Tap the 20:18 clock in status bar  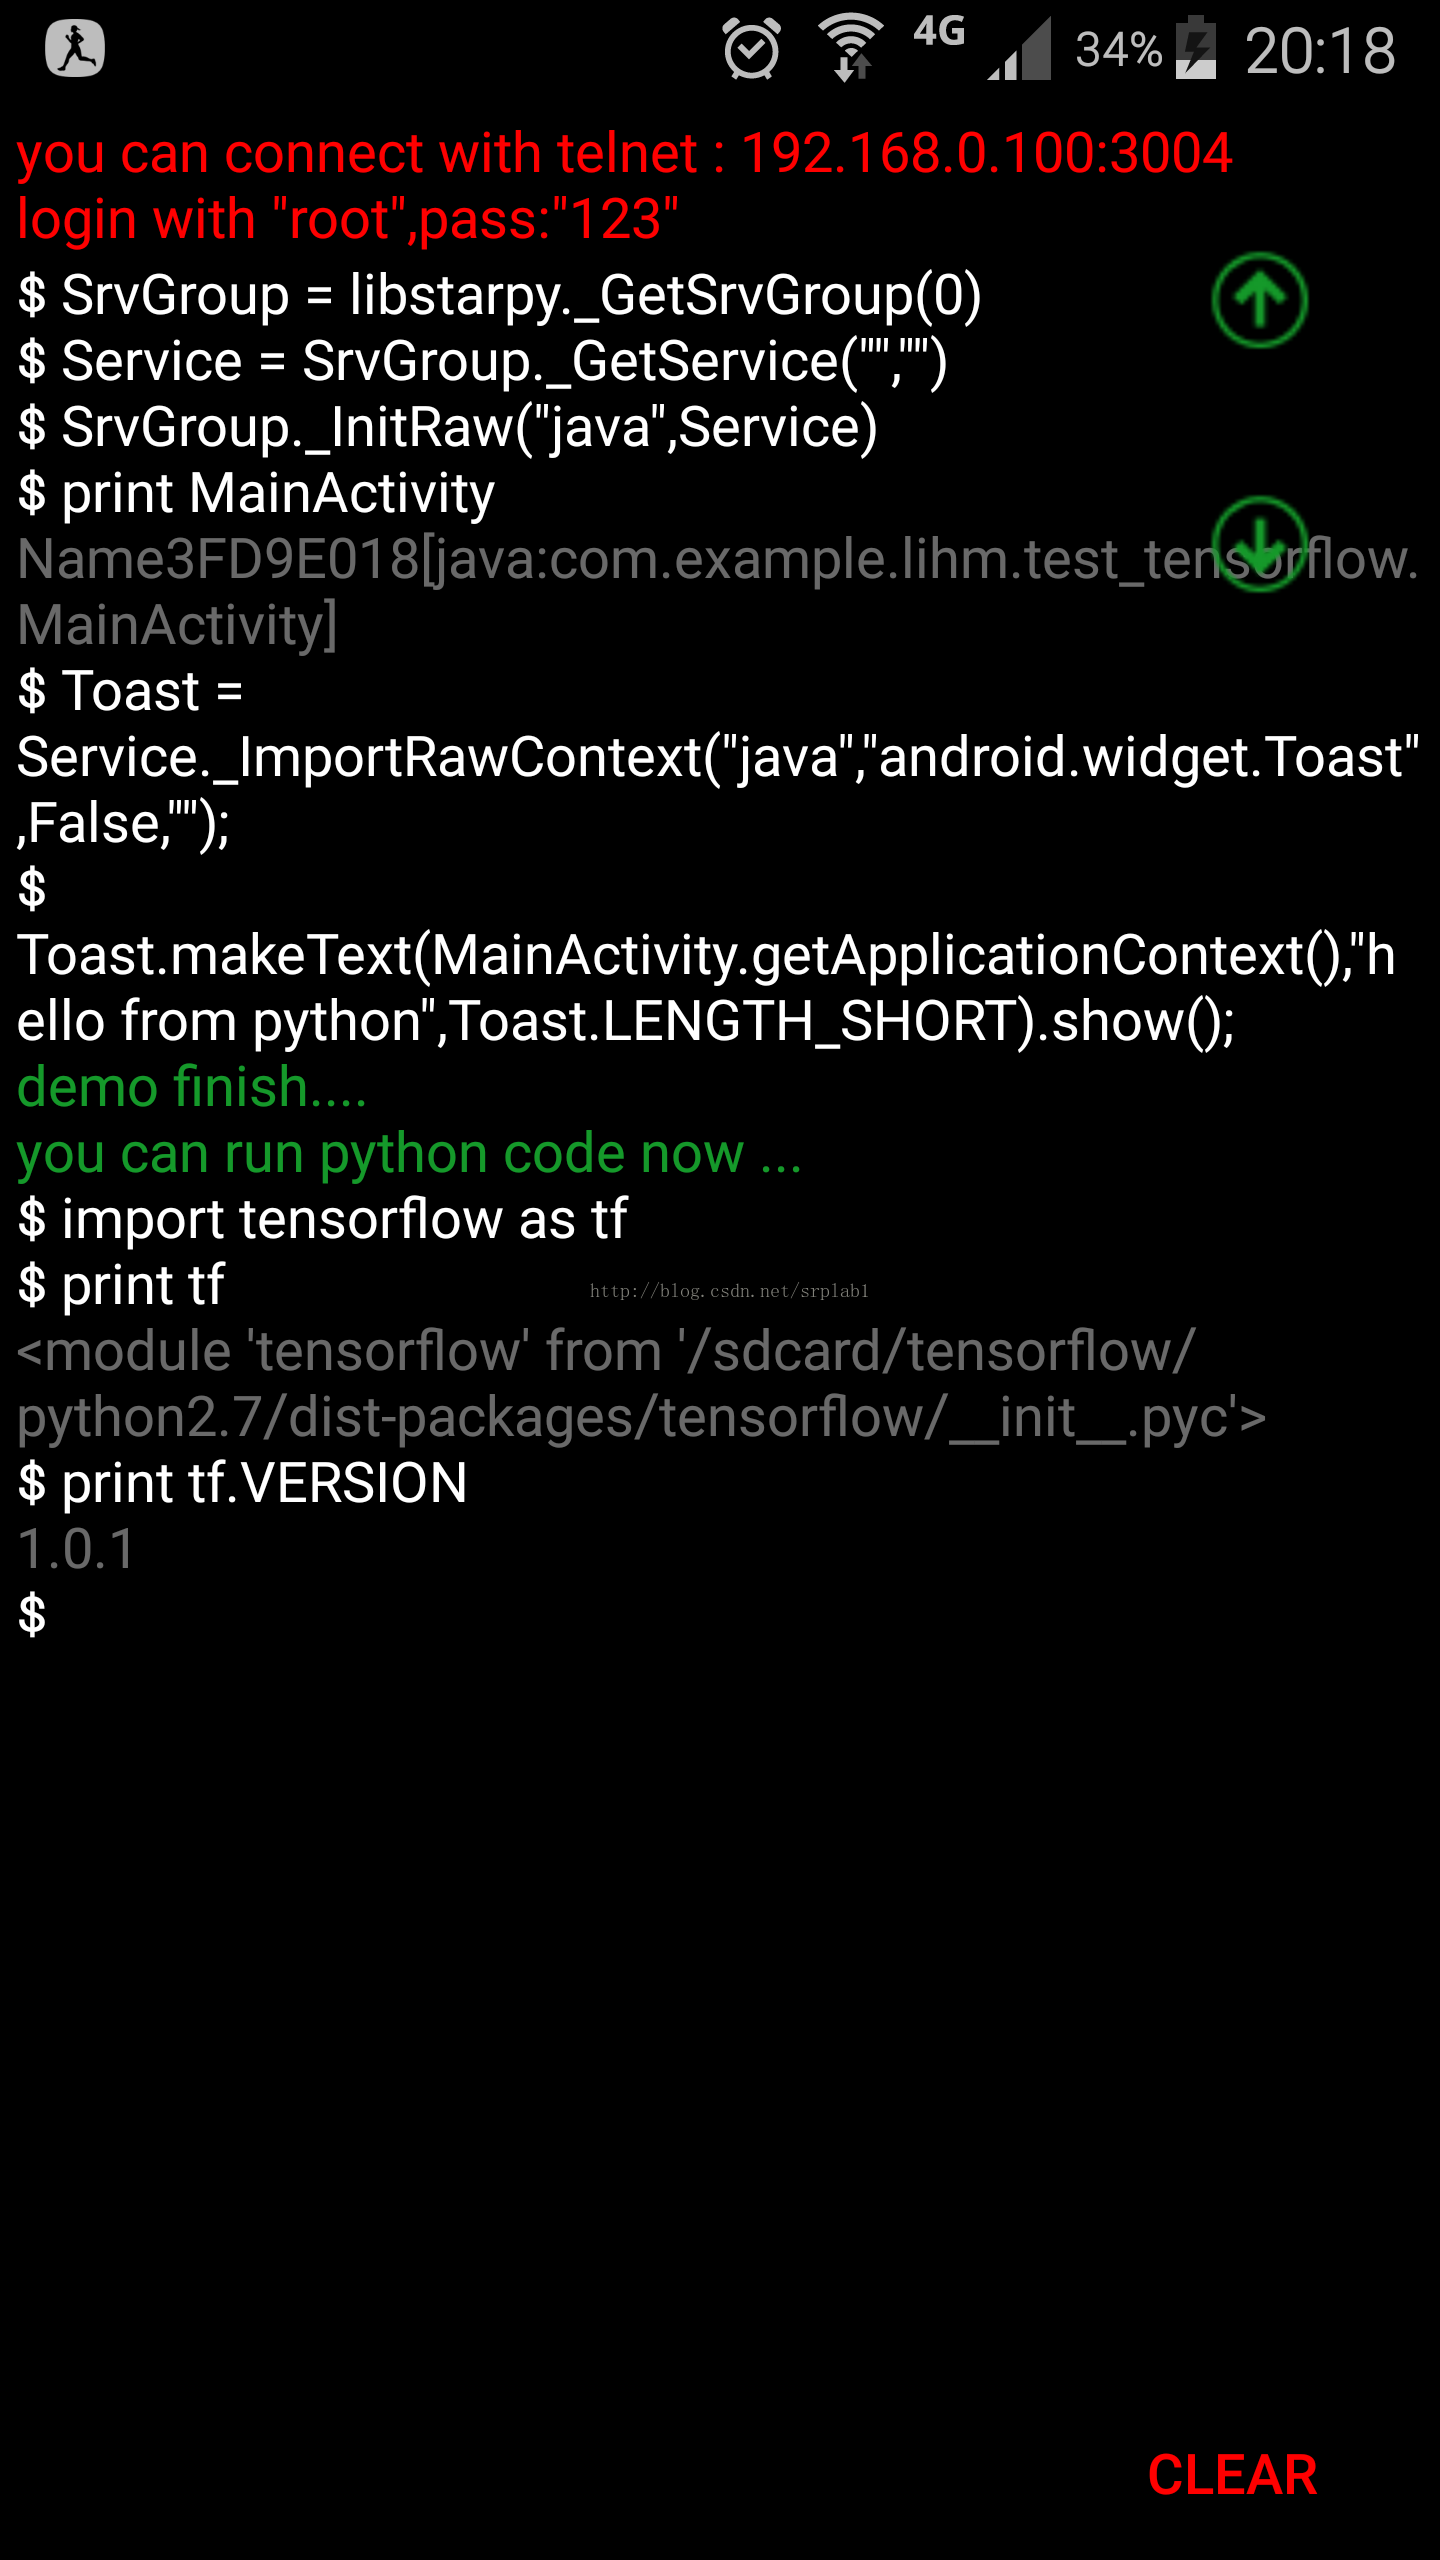coord(1320,50)
